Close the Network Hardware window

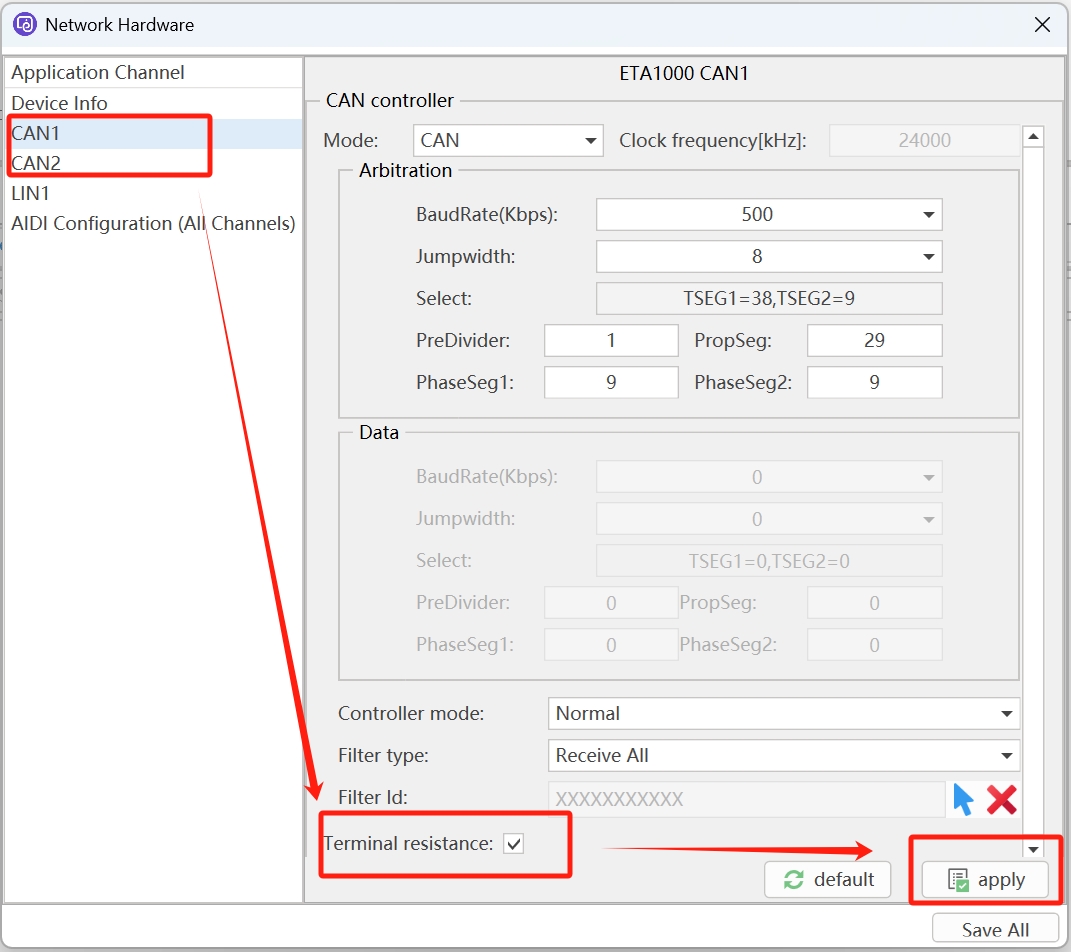1042,25
